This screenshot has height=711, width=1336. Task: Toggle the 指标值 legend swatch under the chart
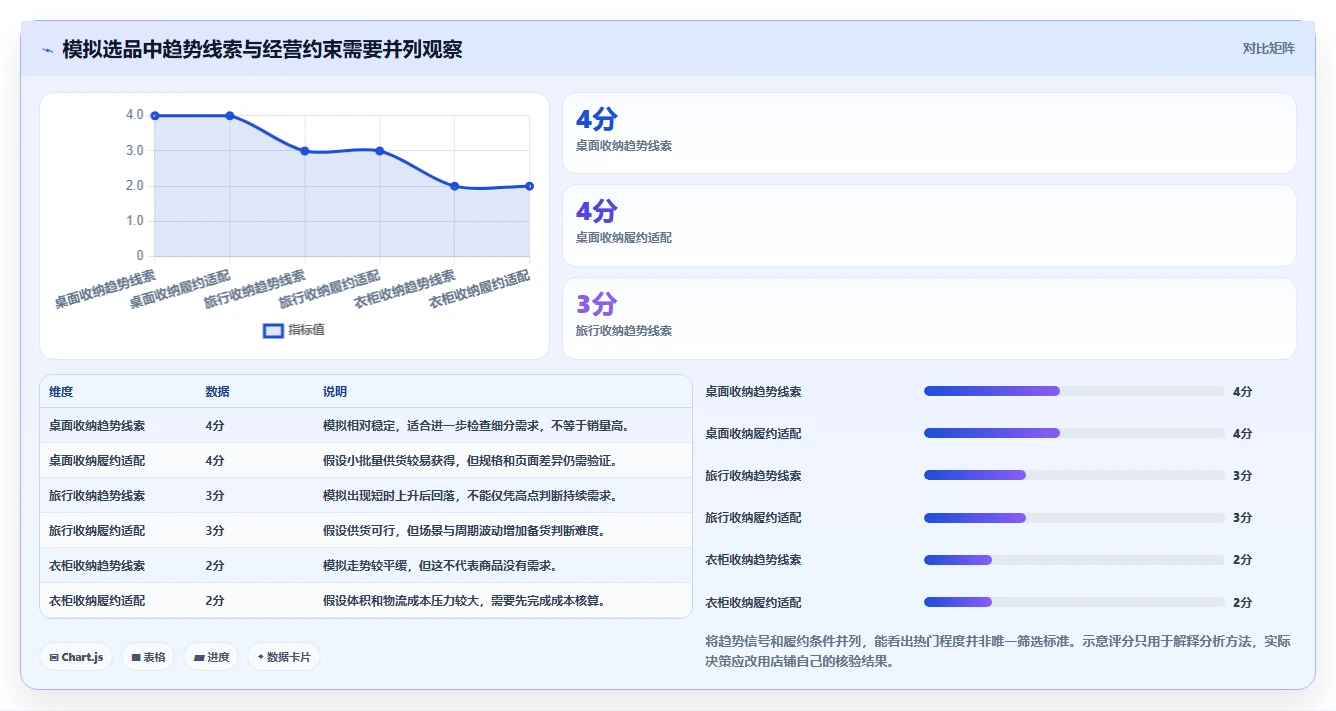pos(273,331)
